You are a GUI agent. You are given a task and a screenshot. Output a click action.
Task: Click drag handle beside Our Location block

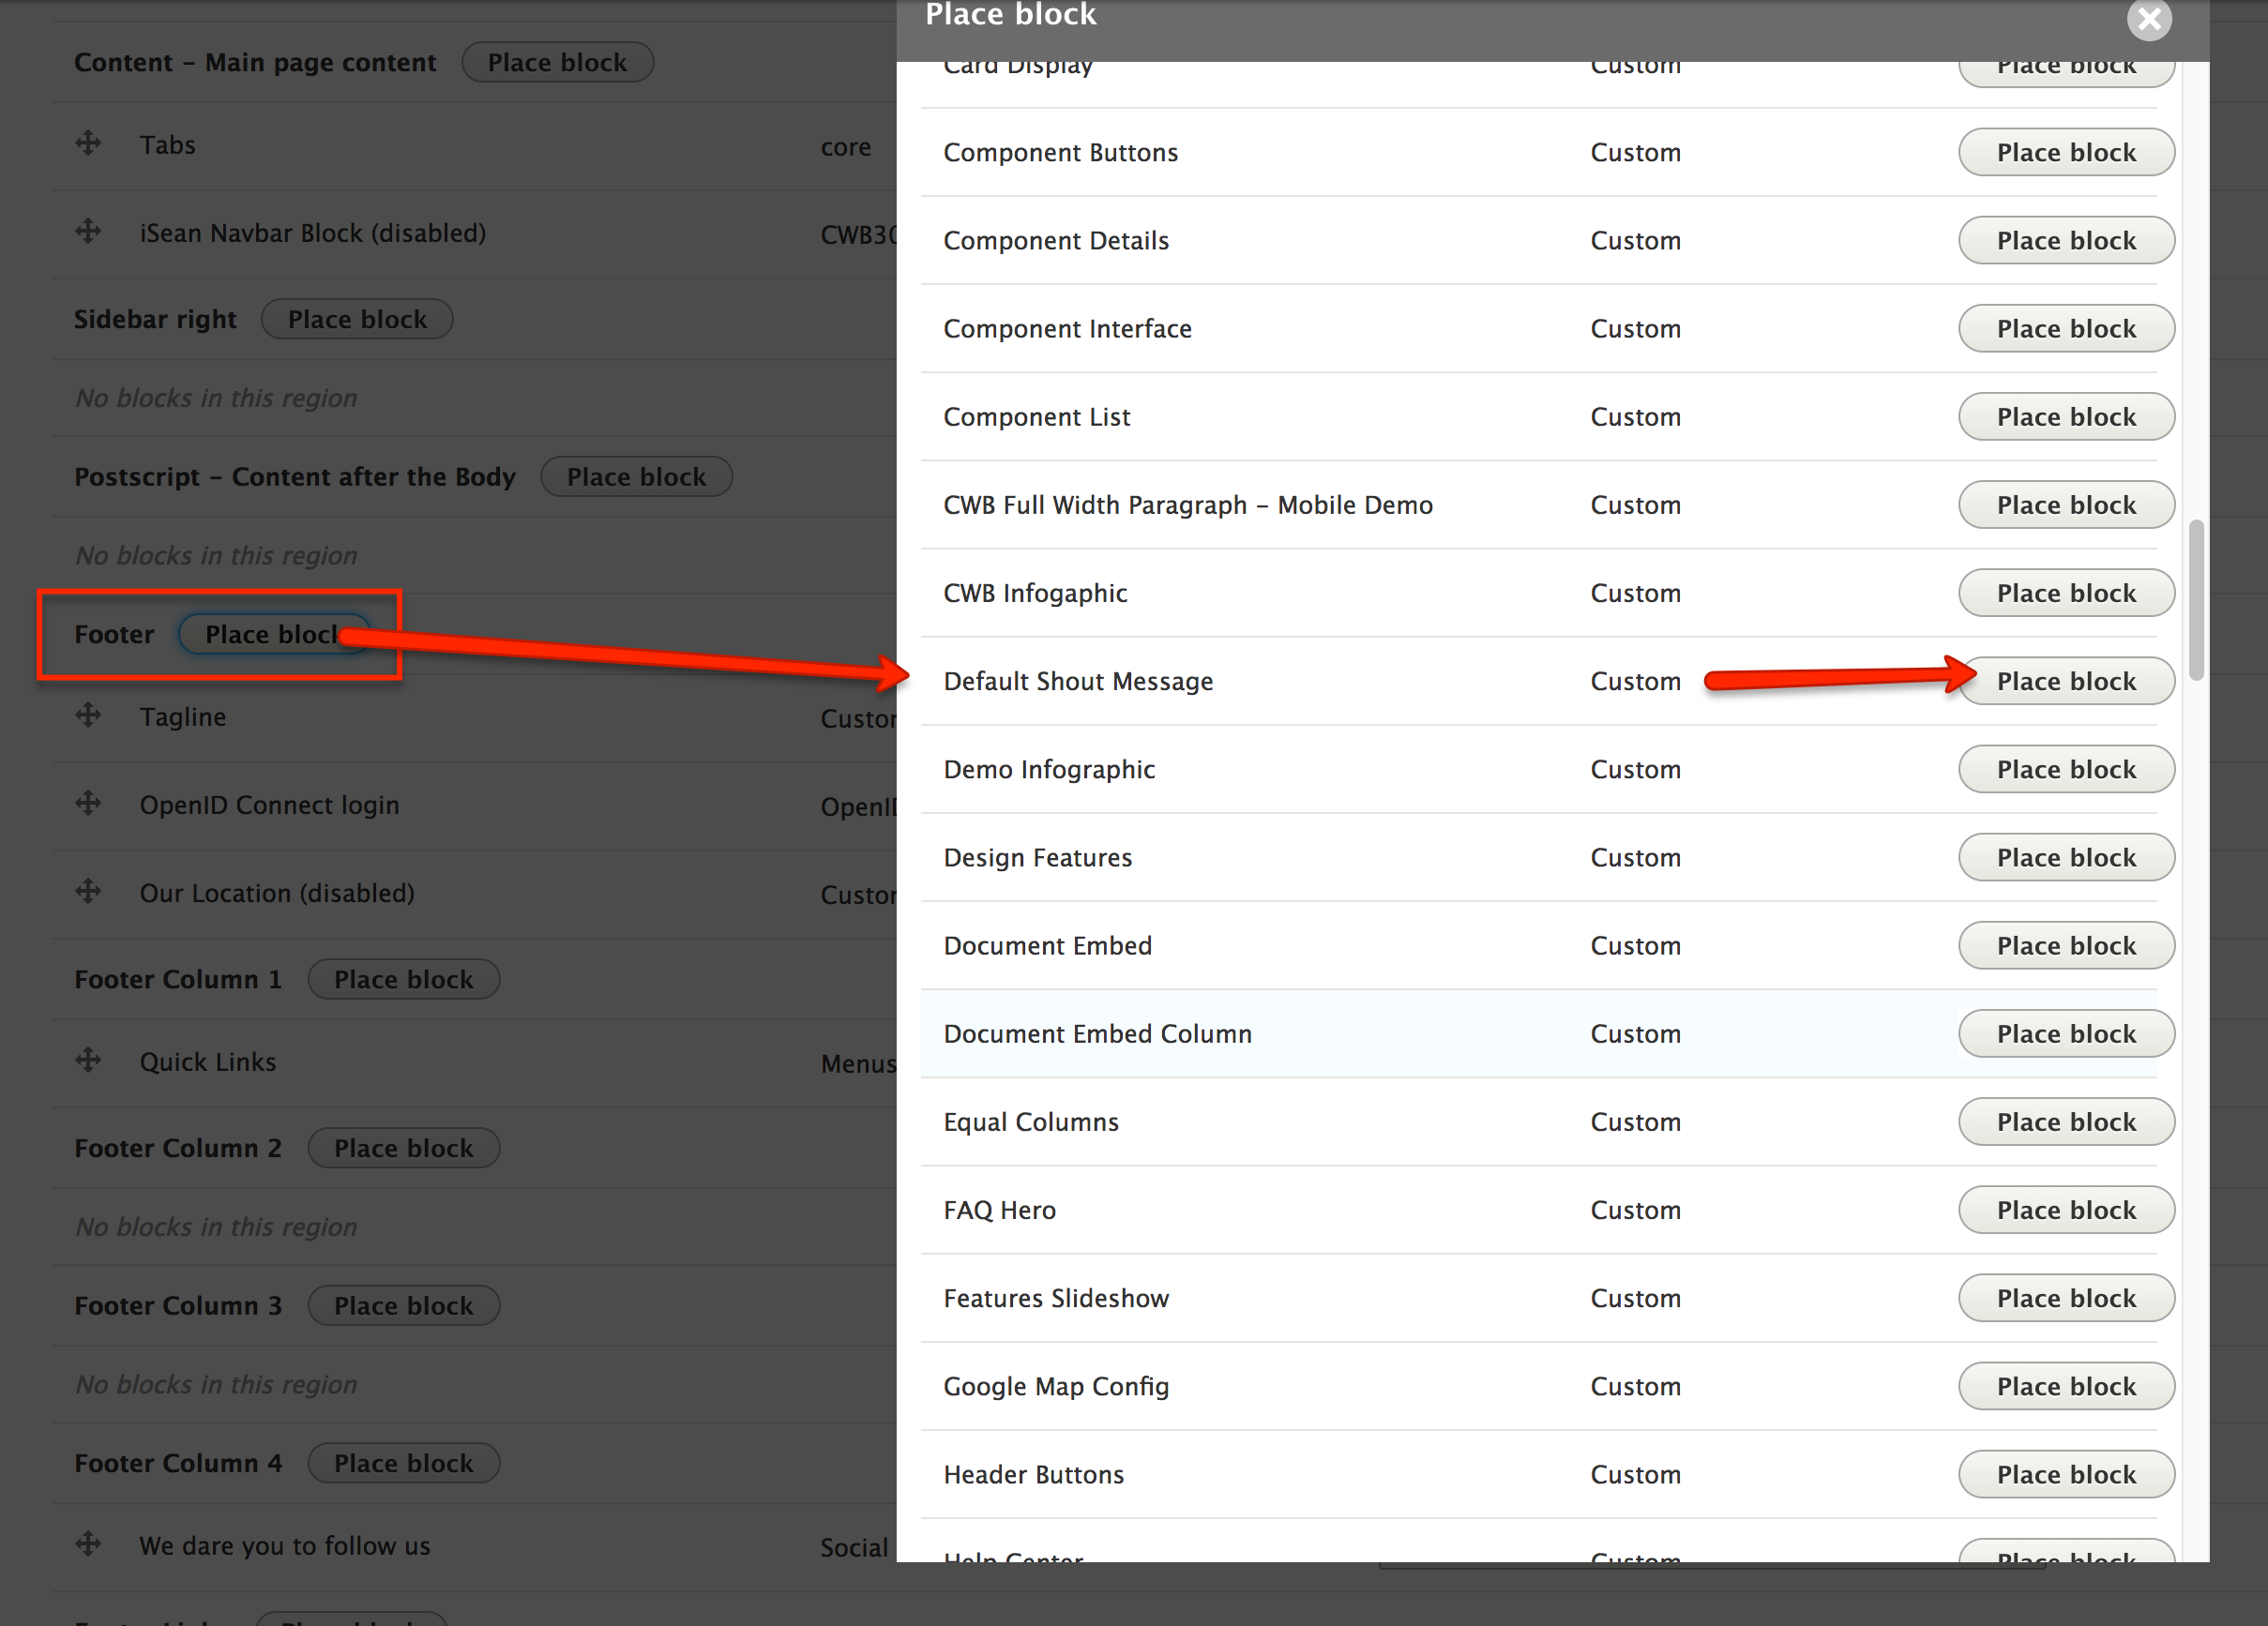click(x=88, y=891)
